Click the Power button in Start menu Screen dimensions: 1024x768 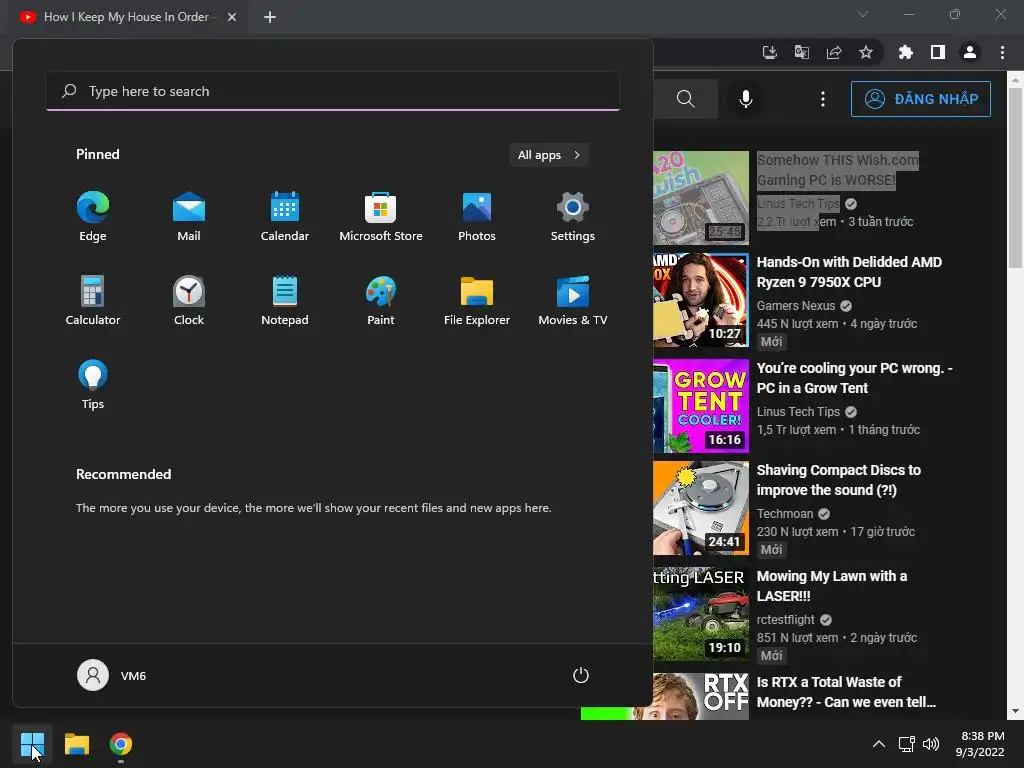(x=581, y=675)
